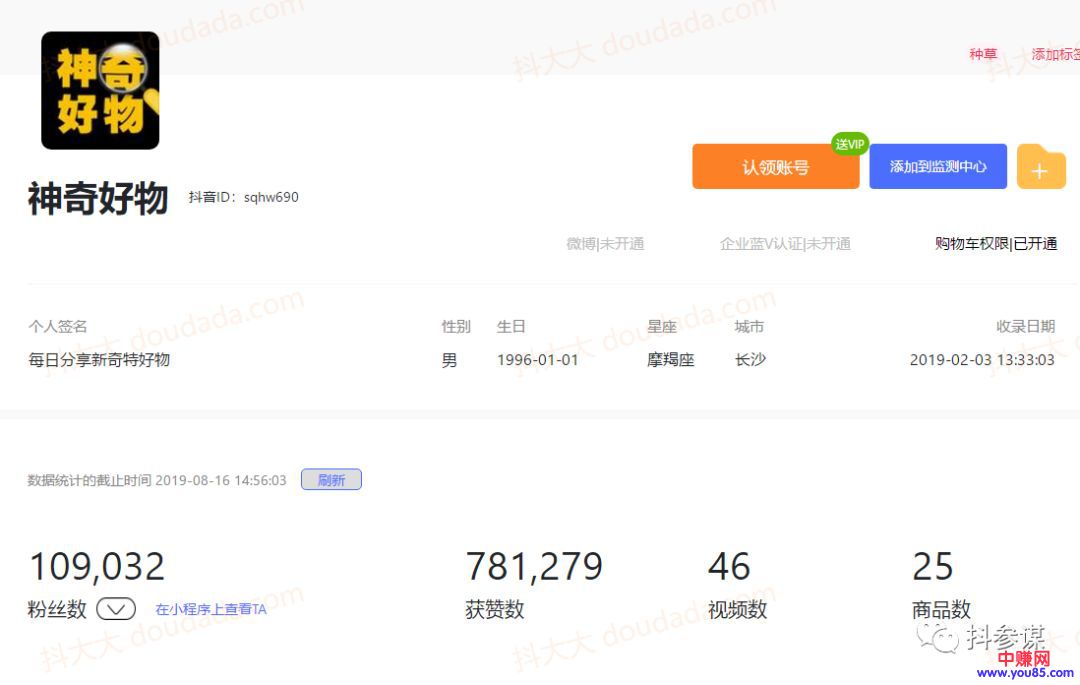Screen dimensions: 1080x685
Task: Click the yellow folder add icon
Action: (x=1041, y=168)
